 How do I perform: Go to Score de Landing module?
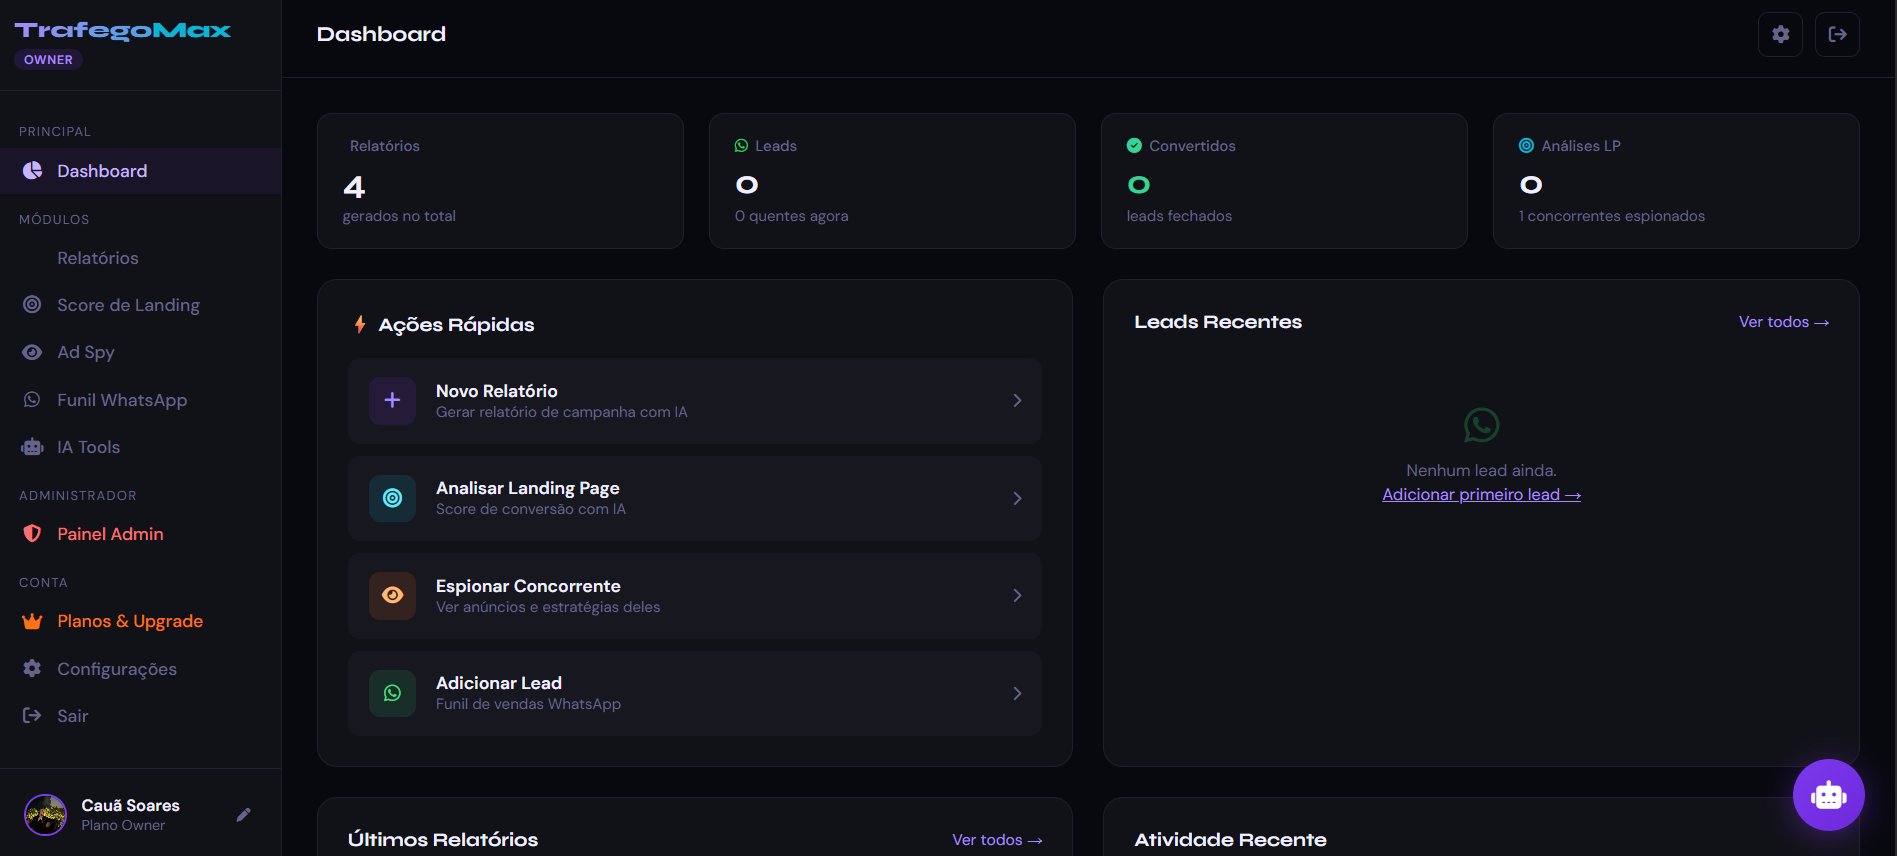pos(140,305)
